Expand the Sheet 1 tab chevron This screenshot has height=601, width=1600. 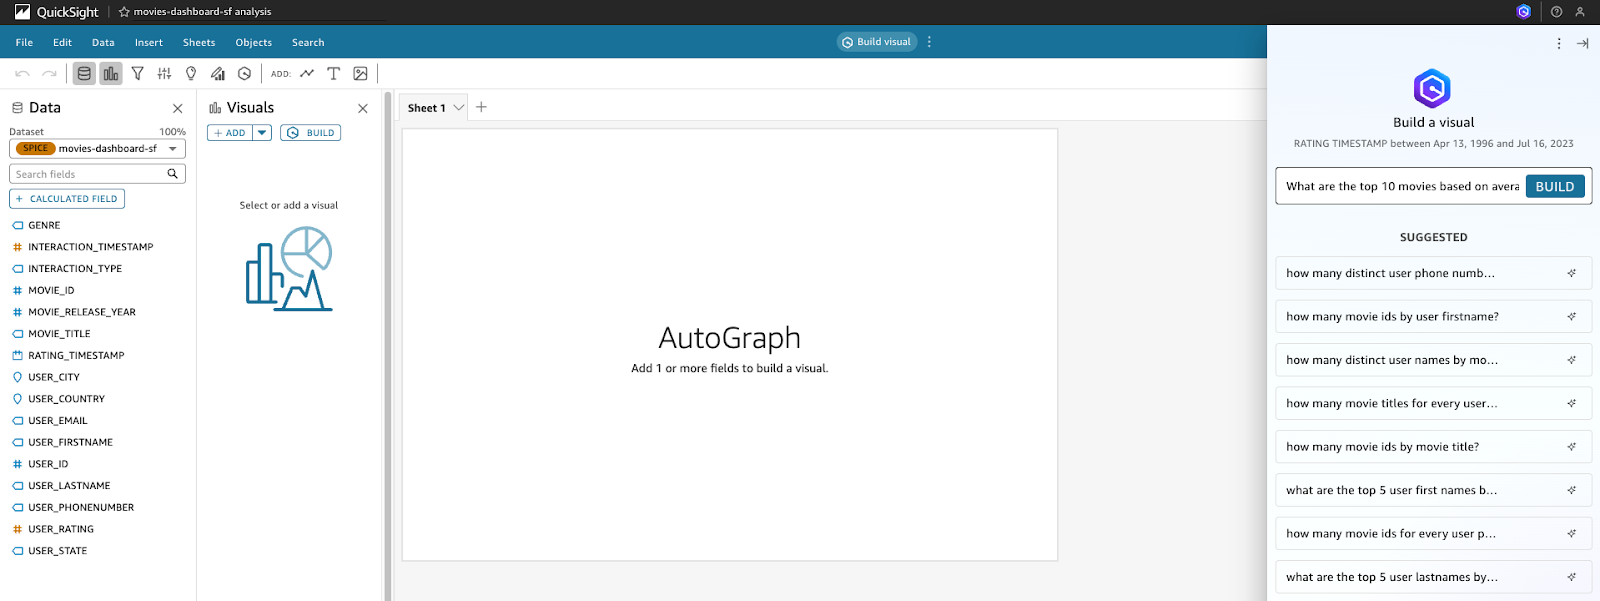coord(459,108)
